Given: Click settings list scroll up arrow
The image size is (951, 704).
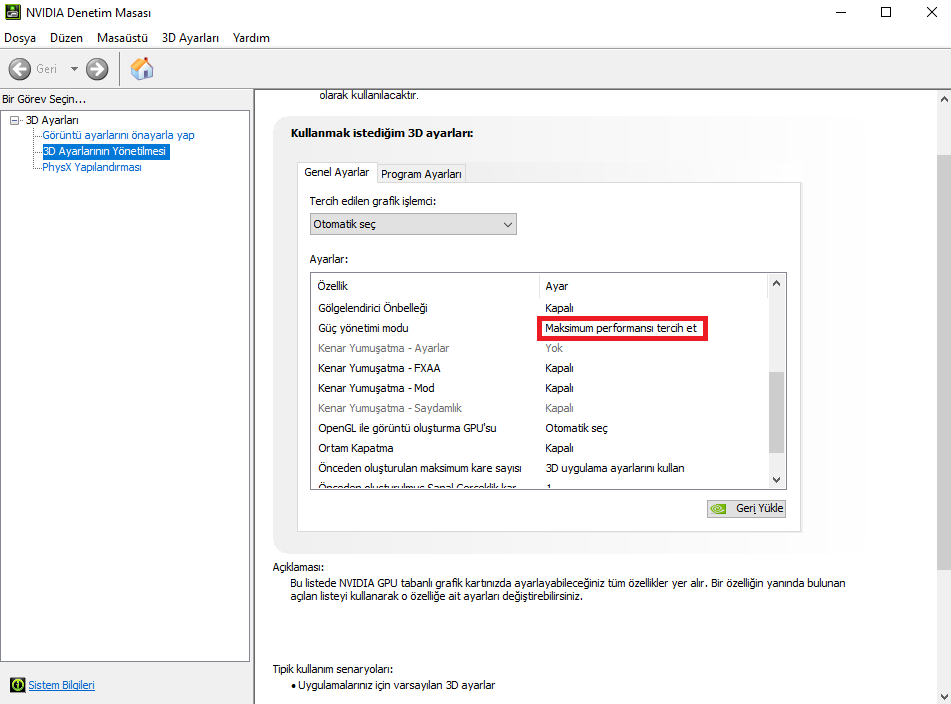Looking at the screenshot, I should coord(776,283).
